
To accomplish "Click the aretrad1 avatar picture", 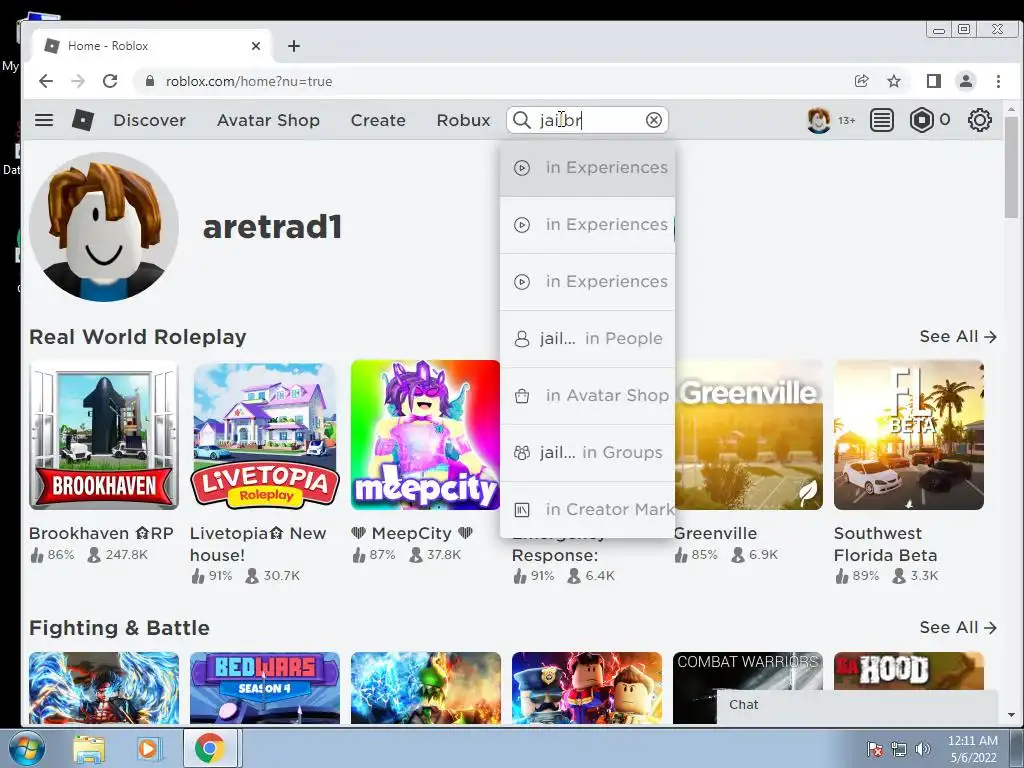I will pyautogui.click(x=104, y=227).
